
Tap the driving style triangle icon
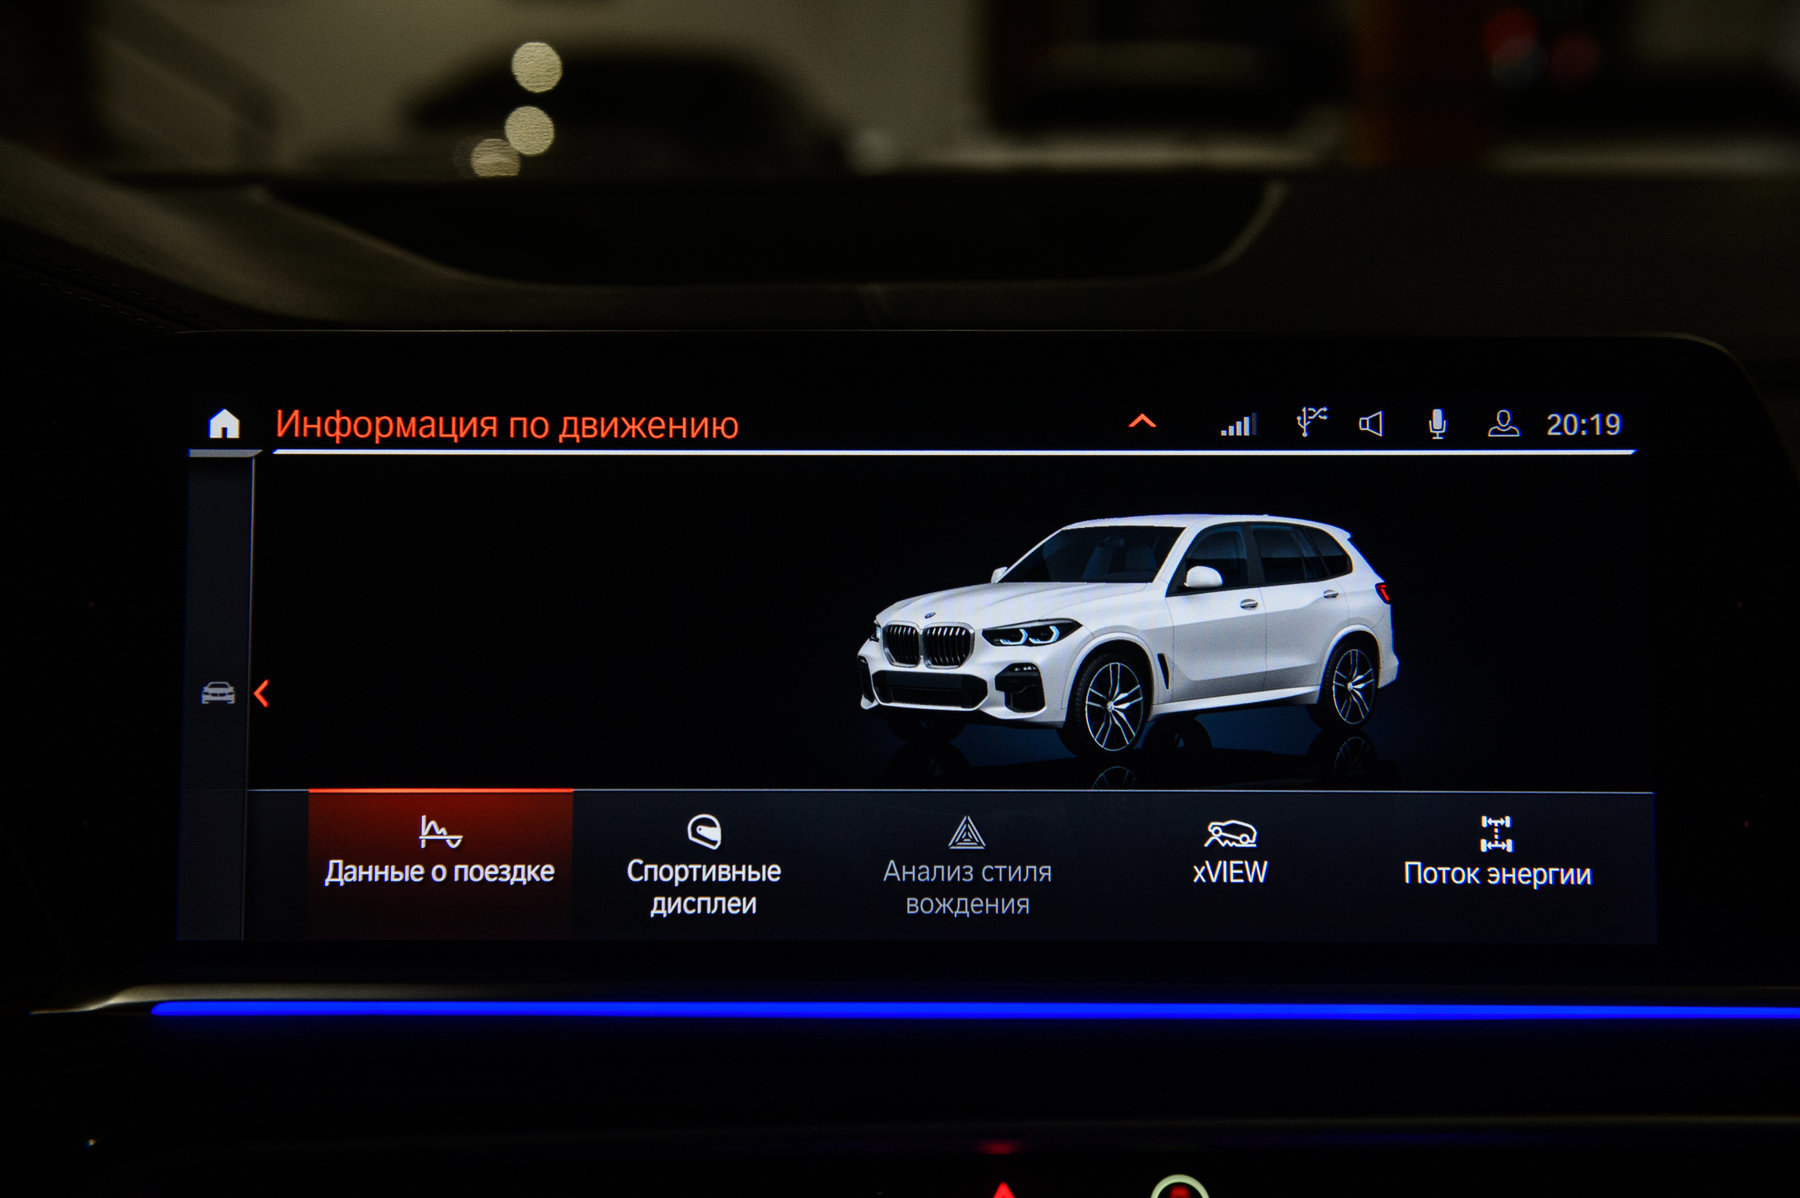pyautogui.click(x=967, y=832)
